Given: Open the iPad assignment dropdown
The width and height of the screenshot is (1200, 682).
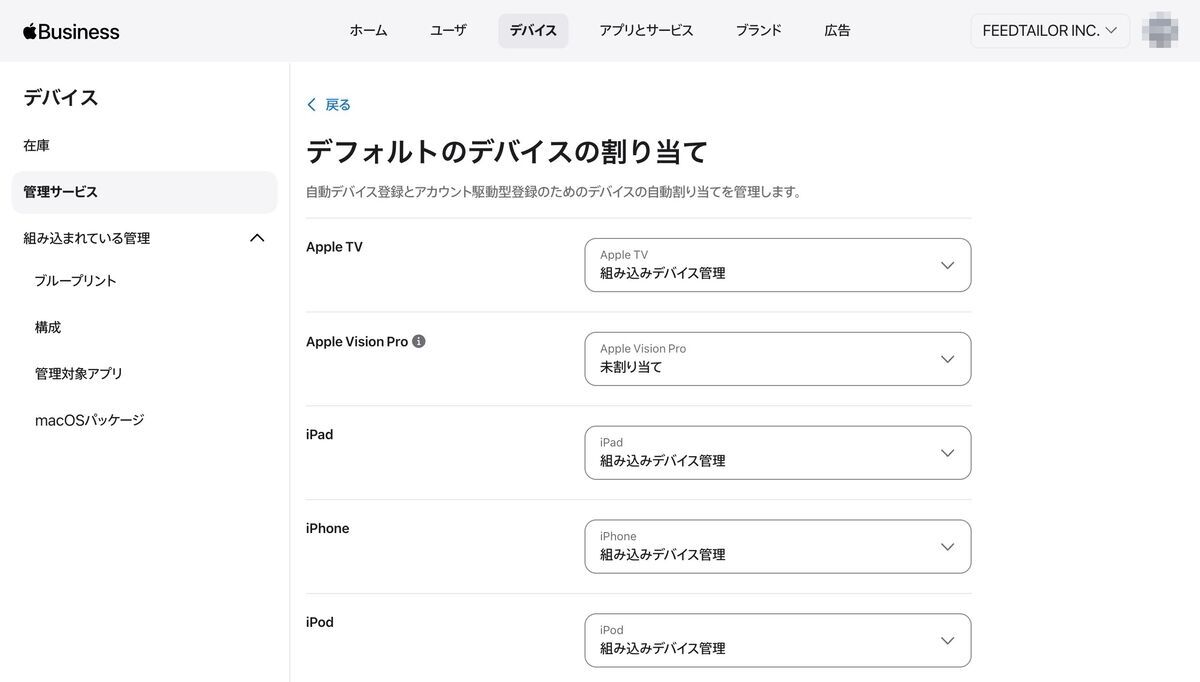Looking at the screenshot, I should (778, 453).
